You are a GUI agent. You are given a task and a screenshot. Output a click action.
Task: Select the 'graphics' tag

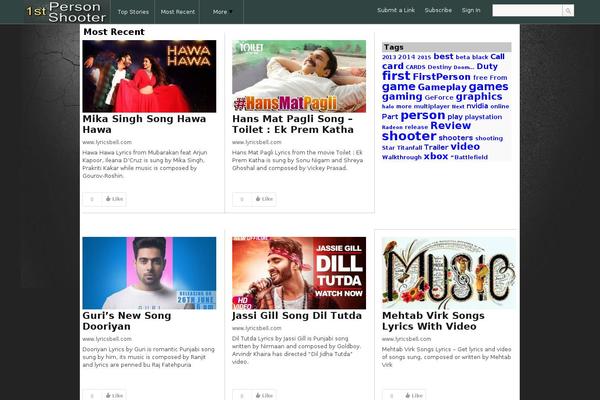479,96
